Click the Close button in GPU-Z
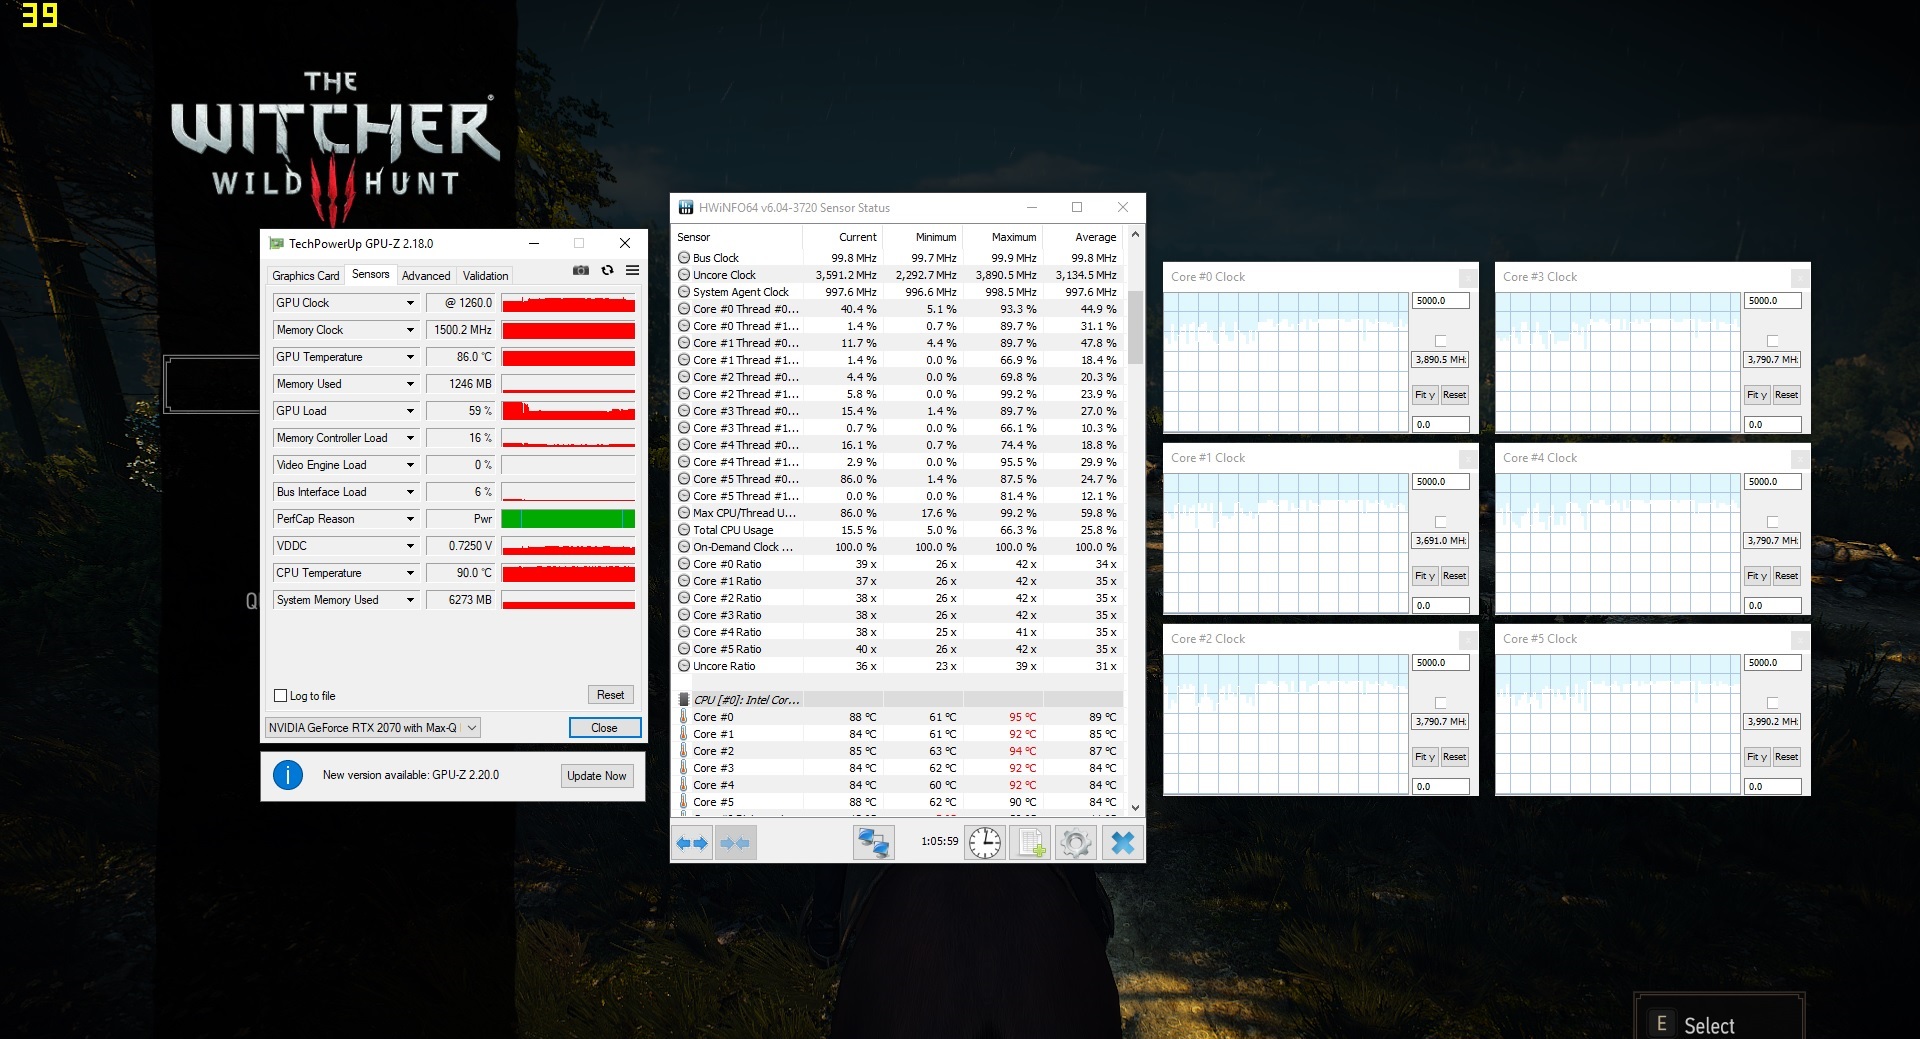This screenshot has height=1039, width=1920. pyautogui.click(x=604, y=728)
